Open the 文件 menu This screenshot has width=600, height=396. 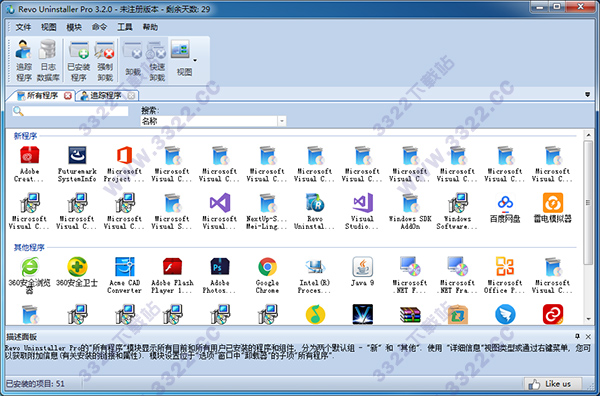(x=23, y=27)
